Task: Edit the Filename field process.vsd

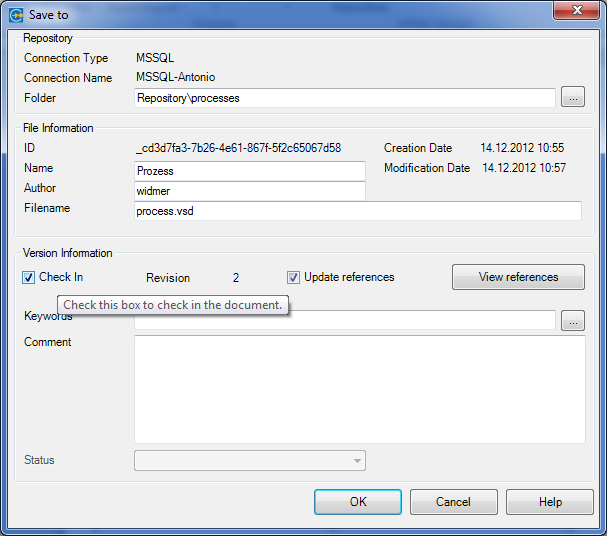Action: click(x=358, y=211)
